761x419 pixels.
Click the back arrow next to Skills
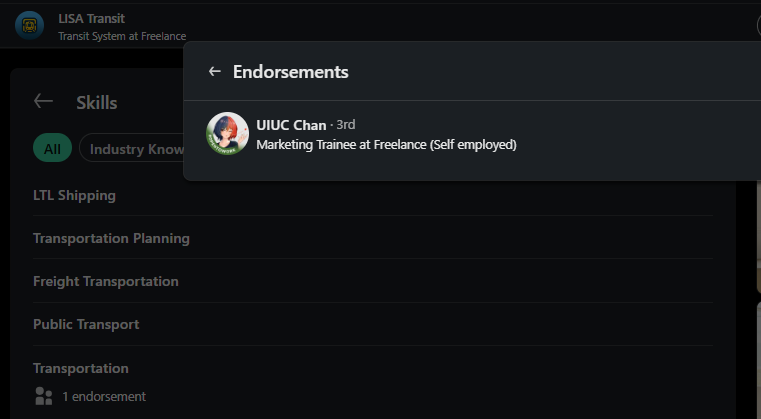pos(43,101)
